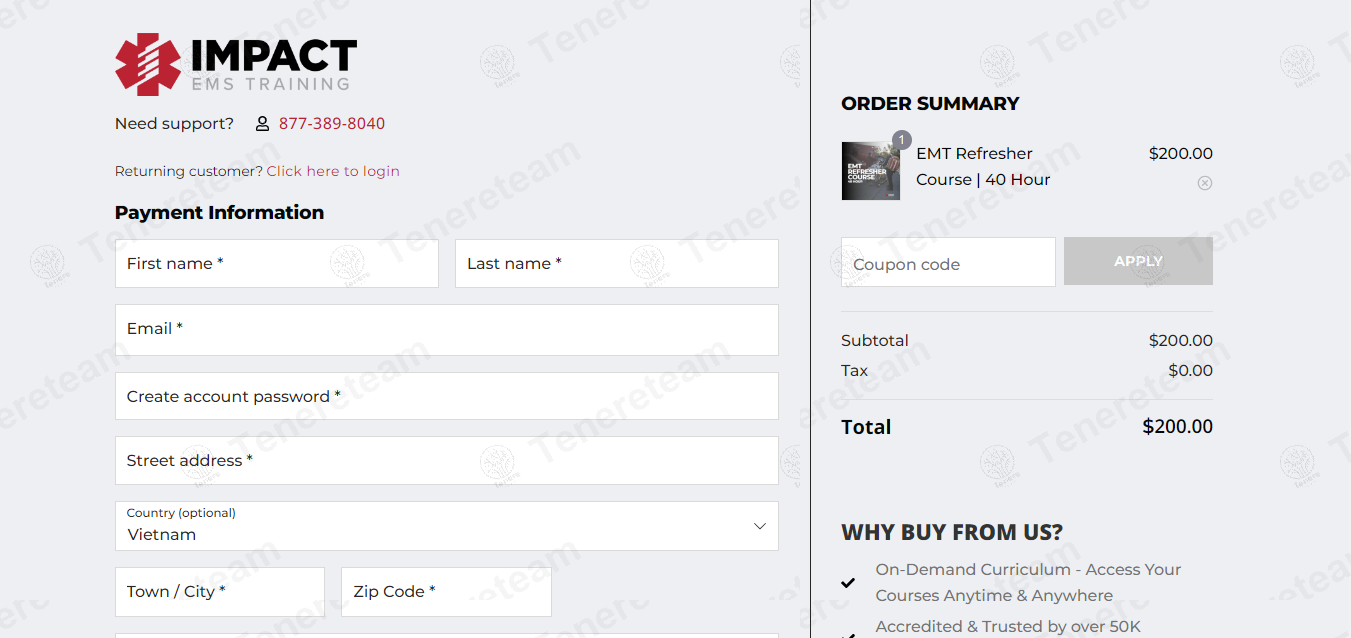Click the Street address field
Viewport: 1351px width, 638px height.
click(x=446, y=461)
